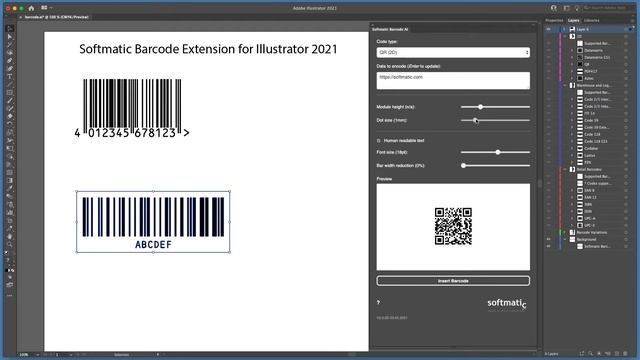This screenshot has width=640, height=360.
Task: Collapse the Warehouse and Log... group
Action: click(x=565, y=85)
